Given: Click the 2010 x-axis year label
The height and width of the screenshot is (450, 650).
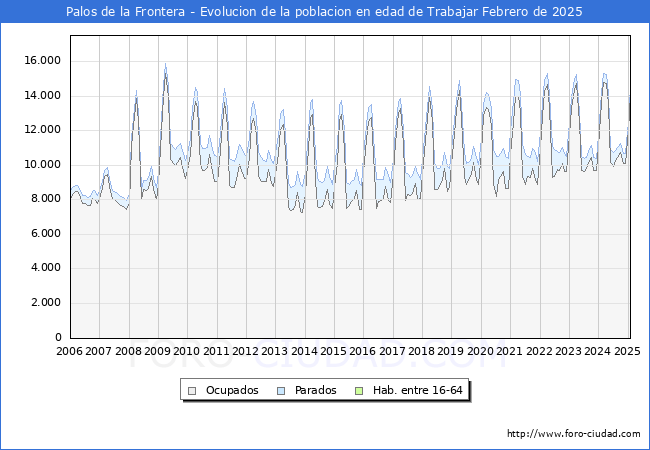Looking at the screenshot, I should click(x=187, y=351).
